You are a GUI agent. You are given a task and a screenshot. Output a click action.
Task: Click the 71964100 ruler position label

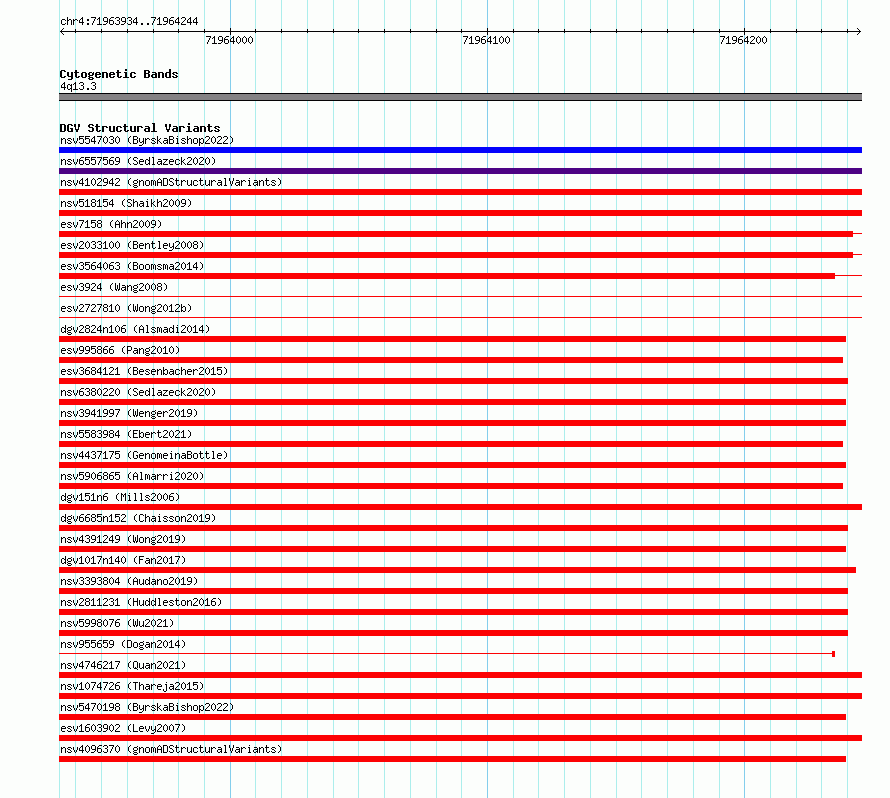point(486,40)
